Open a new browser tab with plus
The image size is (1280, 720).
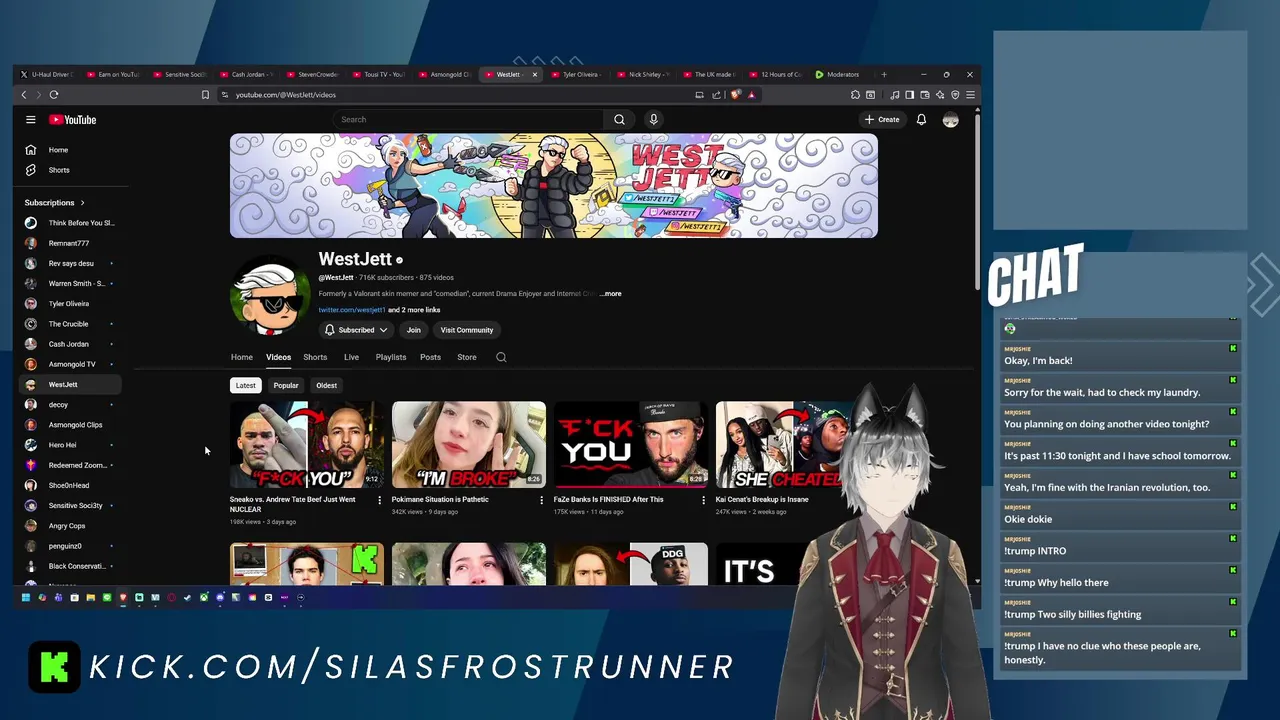click(883, 74)
